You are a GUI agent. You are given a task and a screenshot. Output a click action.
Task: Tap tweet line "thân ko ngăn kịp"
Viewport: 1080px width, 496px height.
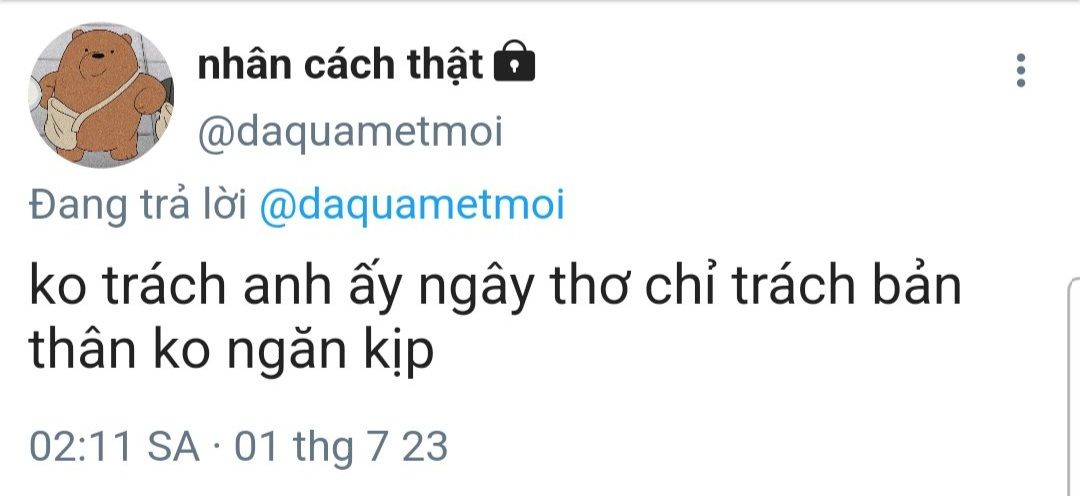(x=231, y=349)
